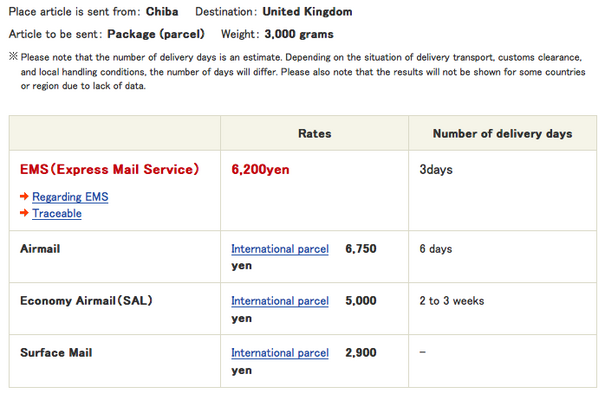Open International parcel link in Economy Airmail row
This screenshot has width=605, height=400.
[x=280, y=301]
